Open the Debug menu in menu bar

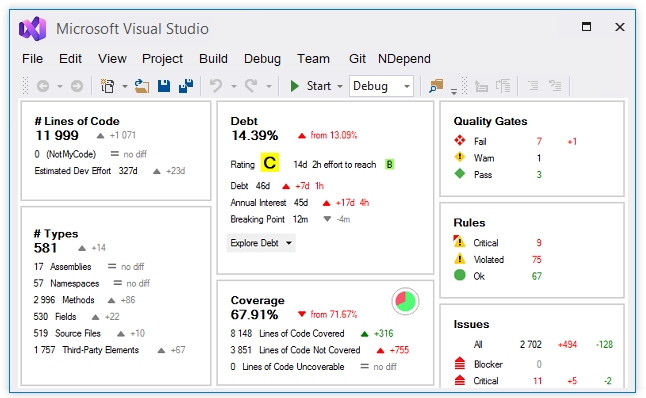[x=262, y=59]
